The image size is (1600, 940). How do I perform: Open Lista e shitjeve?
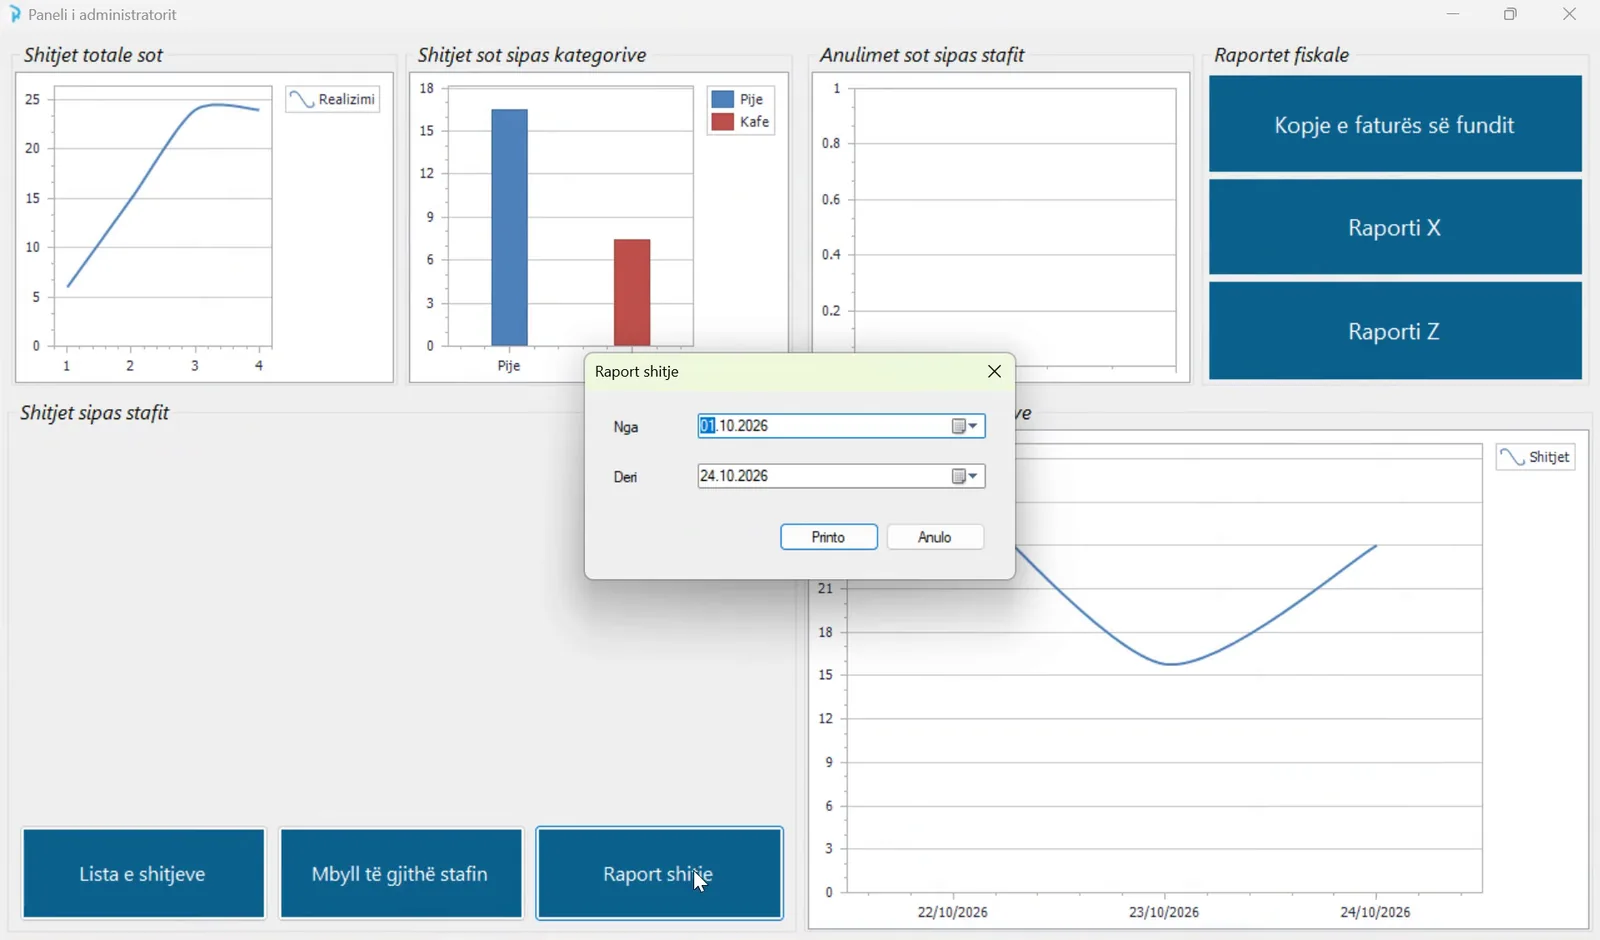(143, 873)
